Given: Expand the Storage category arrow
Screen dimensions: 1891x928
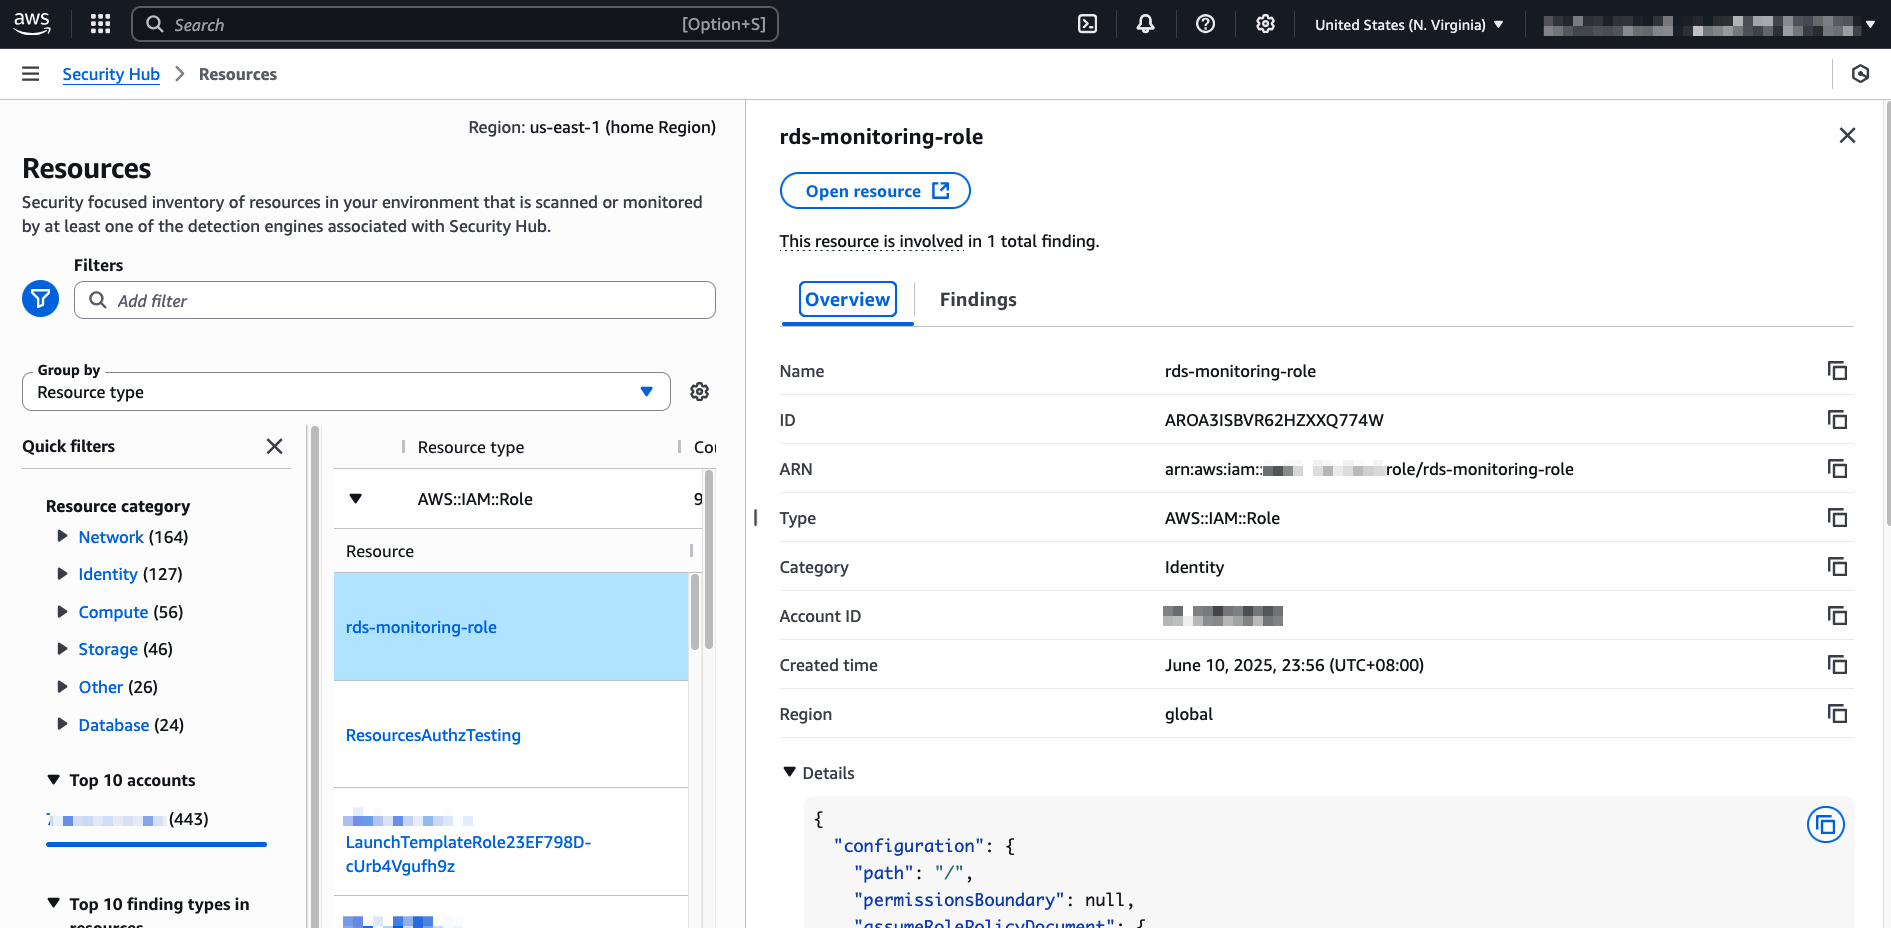Looking at the screenshot, I should tap(62, 649).
